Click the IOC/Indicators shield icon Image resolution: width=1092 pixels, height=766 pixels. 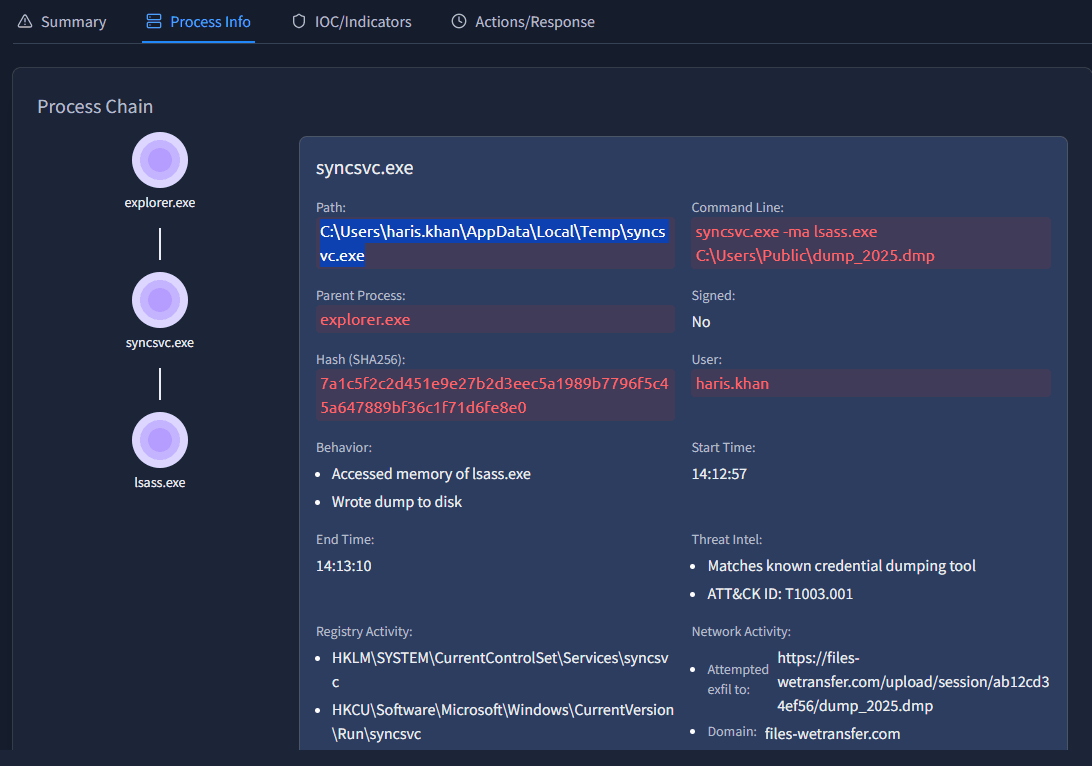[x=298, y=21]
